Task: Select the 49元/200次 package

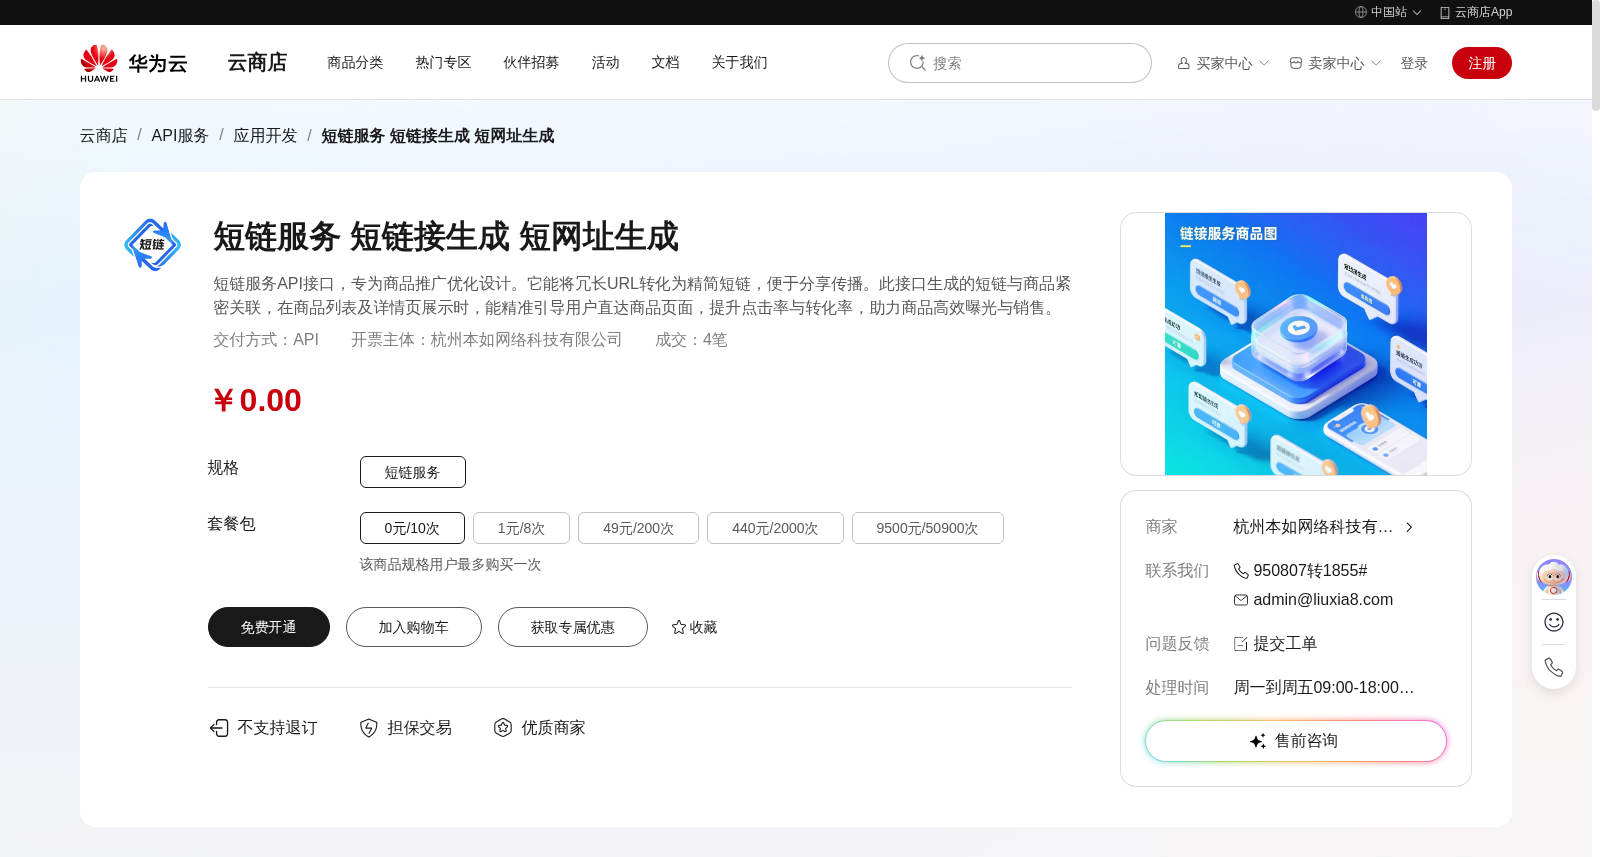Action: pos(638,528)
